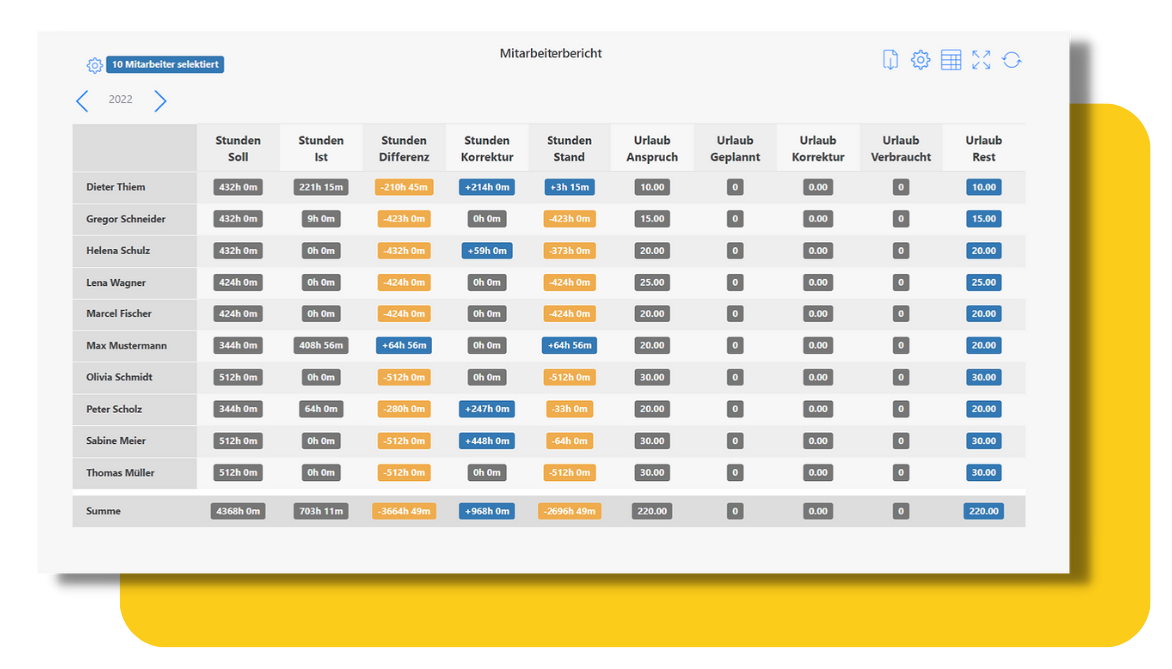Advance to next year with right arrow

pos(160,100)
